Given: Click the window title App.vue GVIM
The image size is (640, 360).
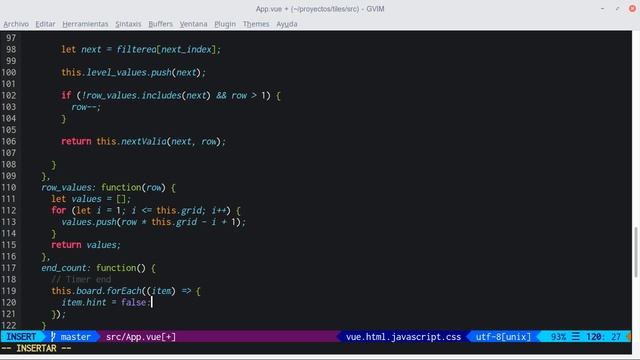Looking at the screenshot, I should point(320,9).
